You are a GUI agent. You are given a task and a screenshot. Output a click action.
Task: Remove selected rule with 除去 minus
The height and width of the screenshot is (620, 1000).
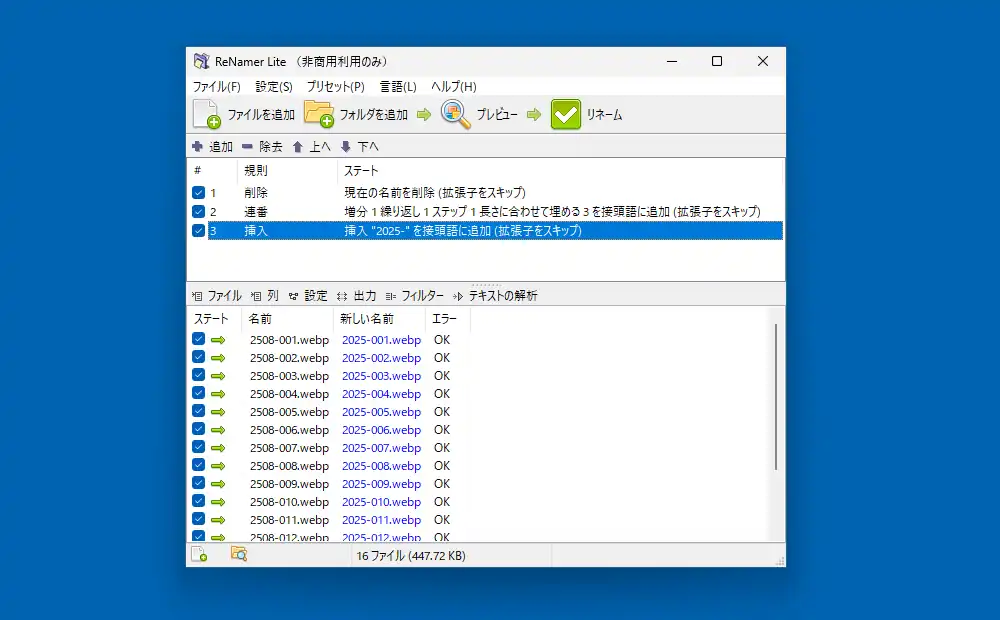click(x=248, y=146)
